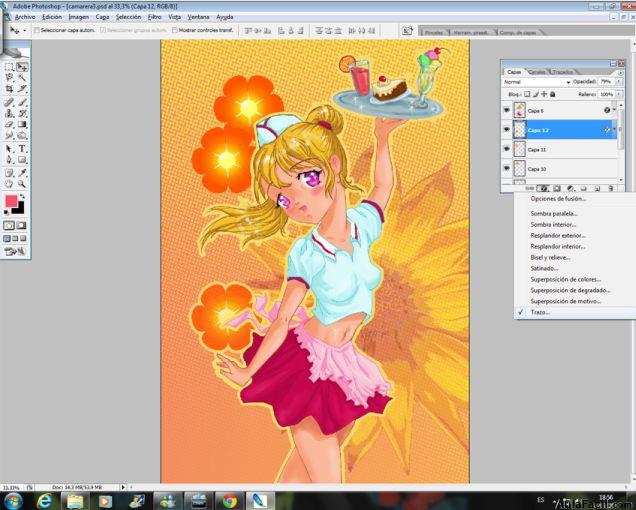This screenshot has width=636, height=510.
Task: Toggle 'Seleccionar capa autom.' checkbox
Action: 37,30
